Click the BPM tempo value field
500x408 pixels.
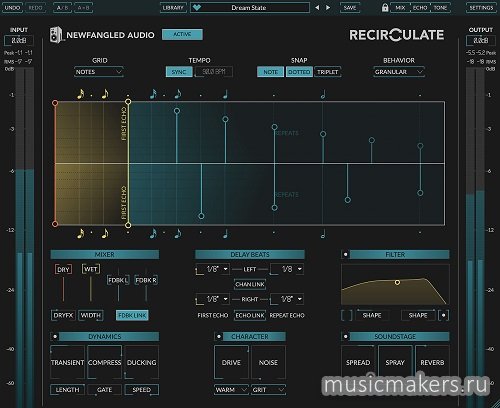[x=214, y=72]
